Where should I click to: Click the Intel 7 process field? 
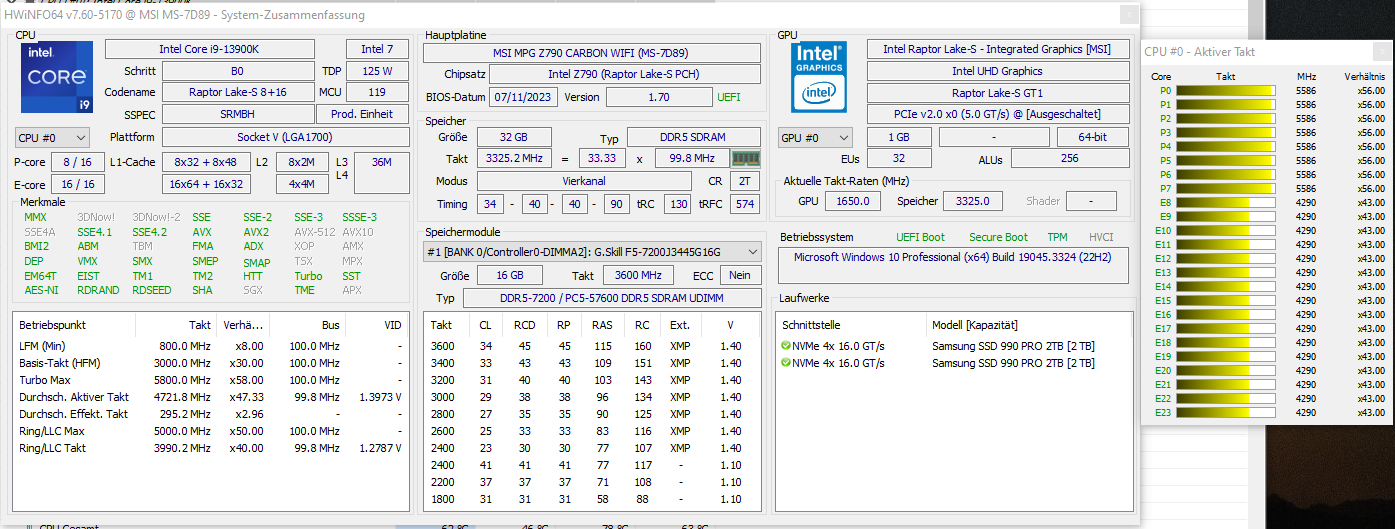click(x=378, y=49)
